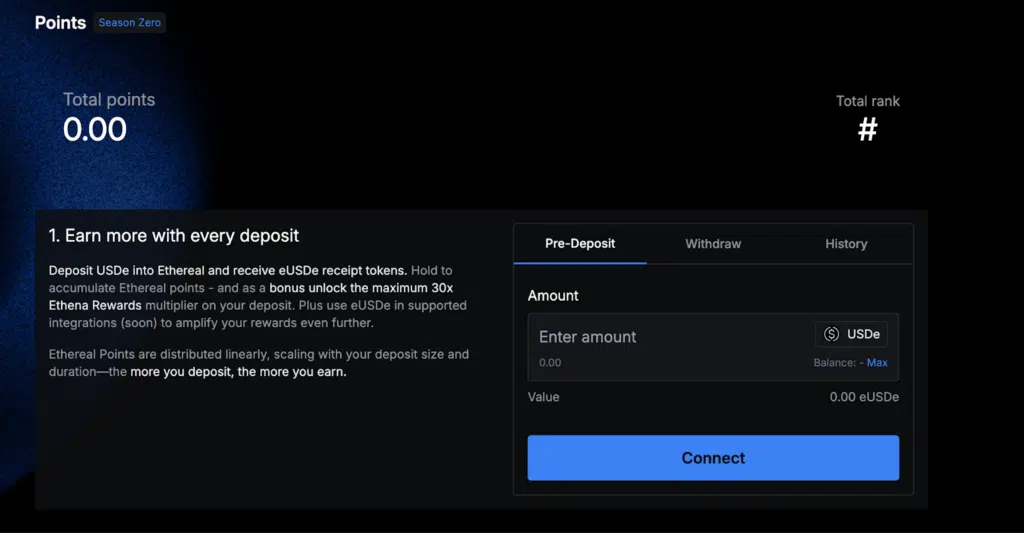
Task: Click 'Deposit USDe into Ethereal' sentence
Action: [x=227, y=270]
